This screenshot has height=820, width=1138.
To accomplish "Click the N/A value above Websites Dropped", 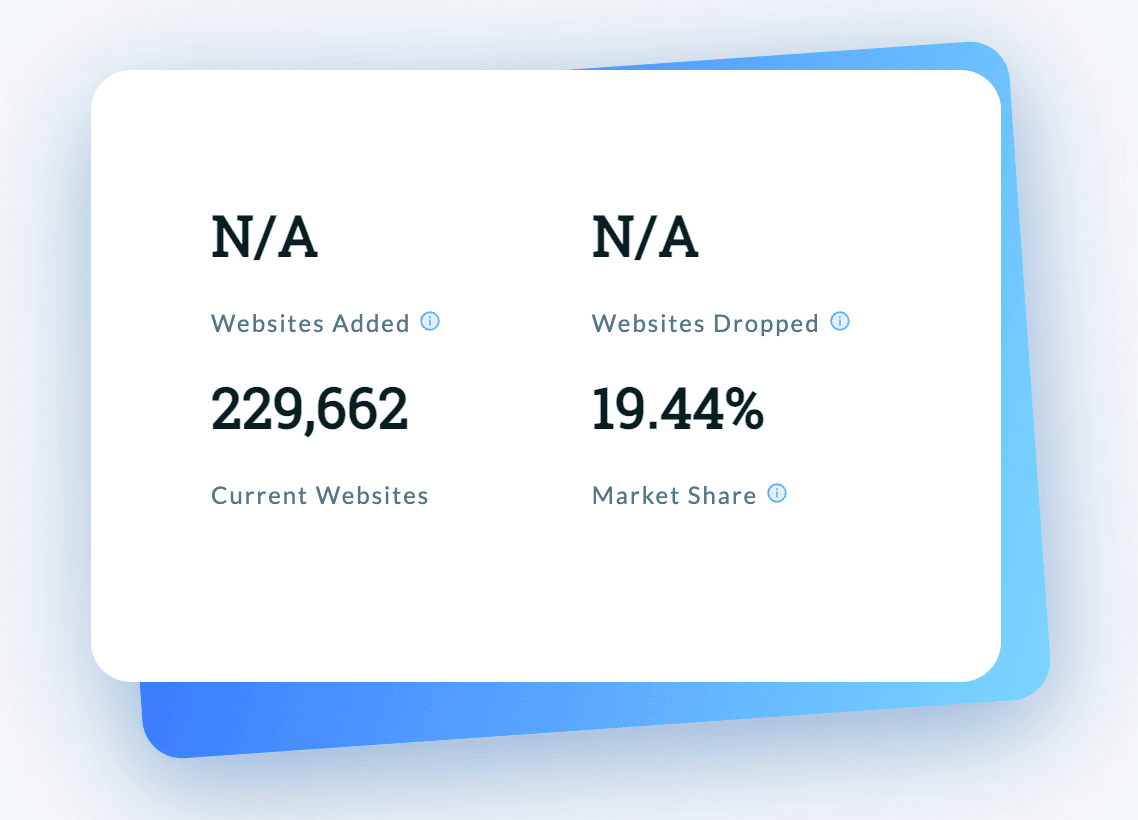I will [646, 237].
